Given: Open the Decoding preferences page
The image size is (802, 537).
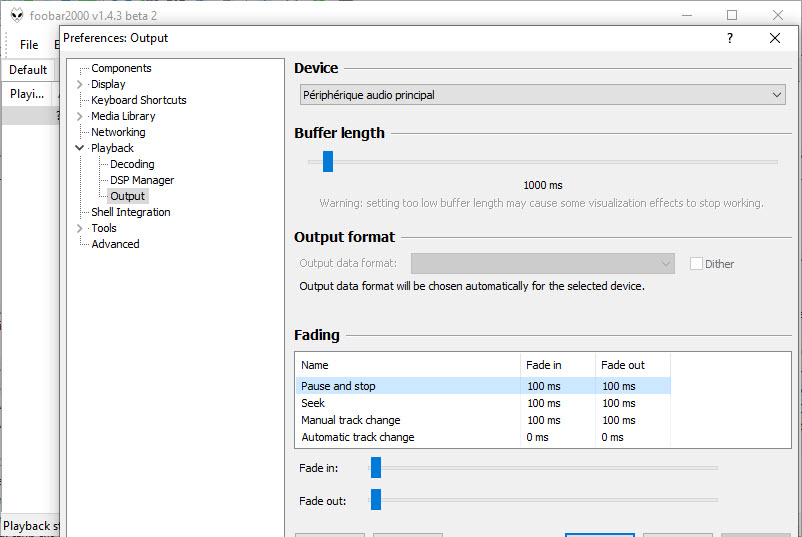Looking at the screenshot, I should point(132,164).
